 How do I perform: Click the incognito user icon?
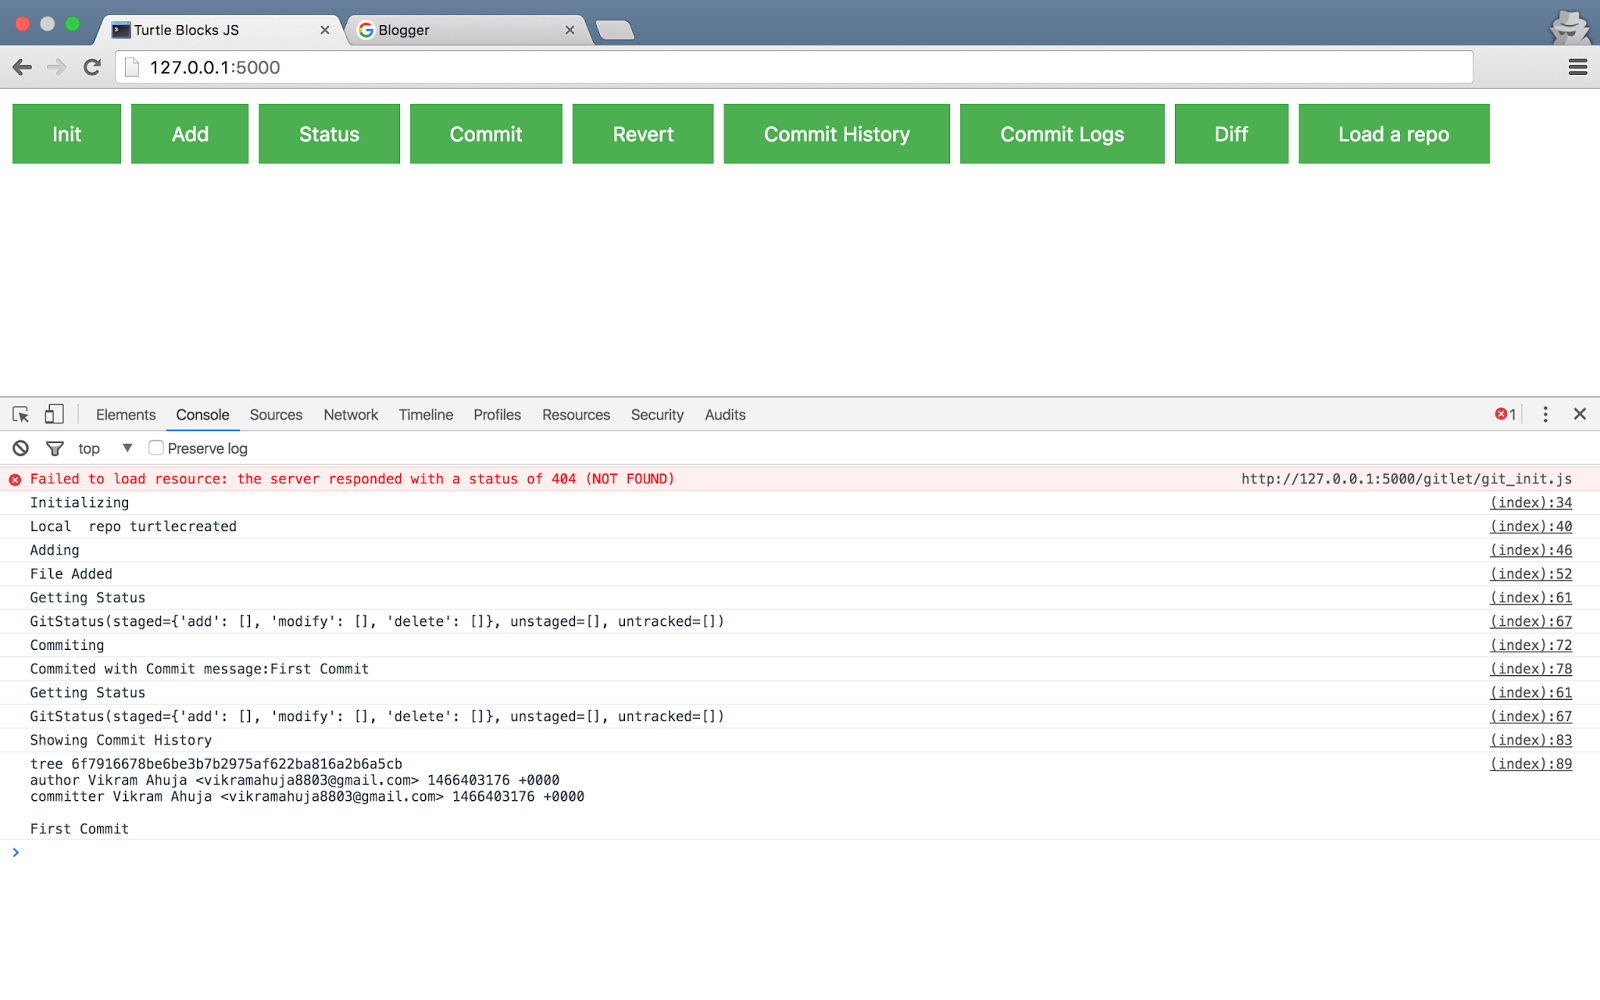coord(1569,27)
